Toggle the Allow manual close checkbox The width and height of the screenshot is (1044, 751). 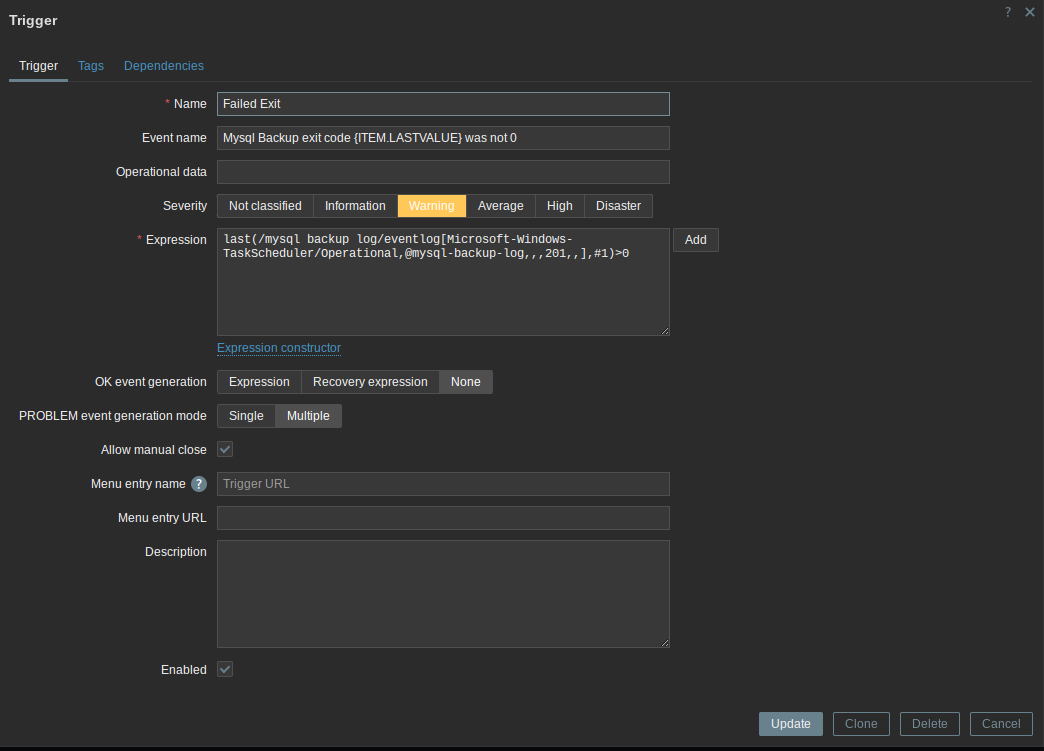[x=226, y=450]
